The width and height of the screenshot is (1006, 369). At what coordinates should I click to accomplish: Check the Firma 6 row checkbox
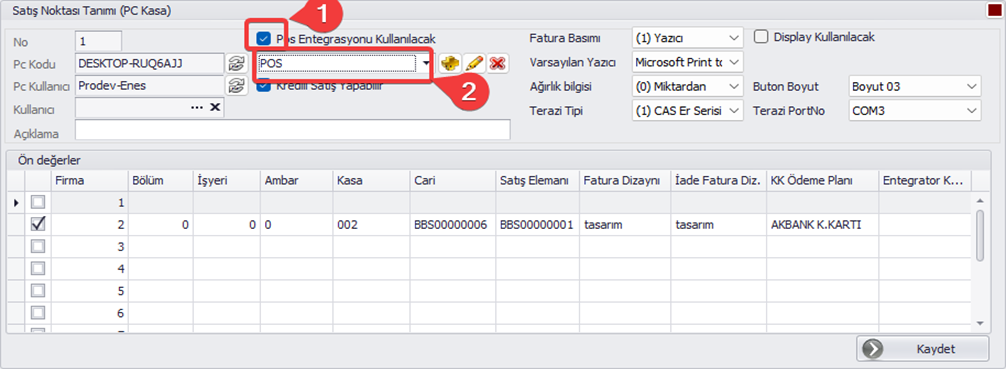(38, 313)
